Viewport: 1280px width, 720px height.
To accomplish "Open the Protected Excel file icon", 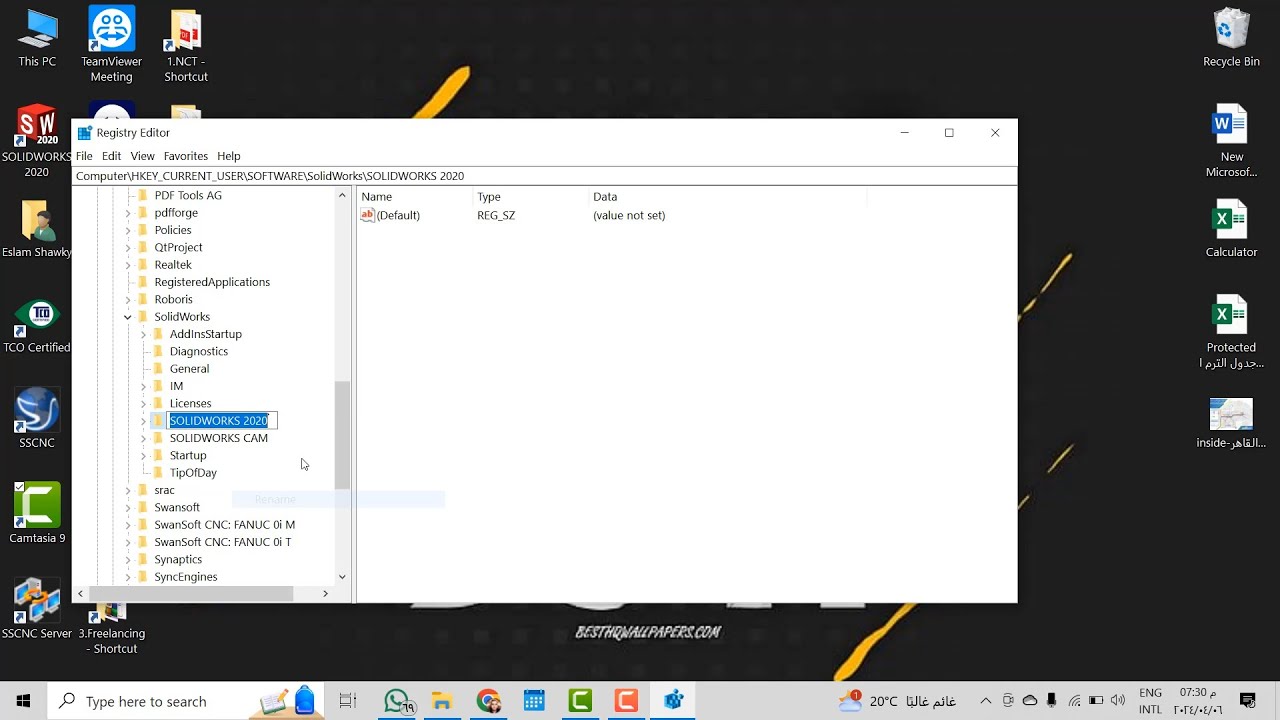I will coord(1231,332).
